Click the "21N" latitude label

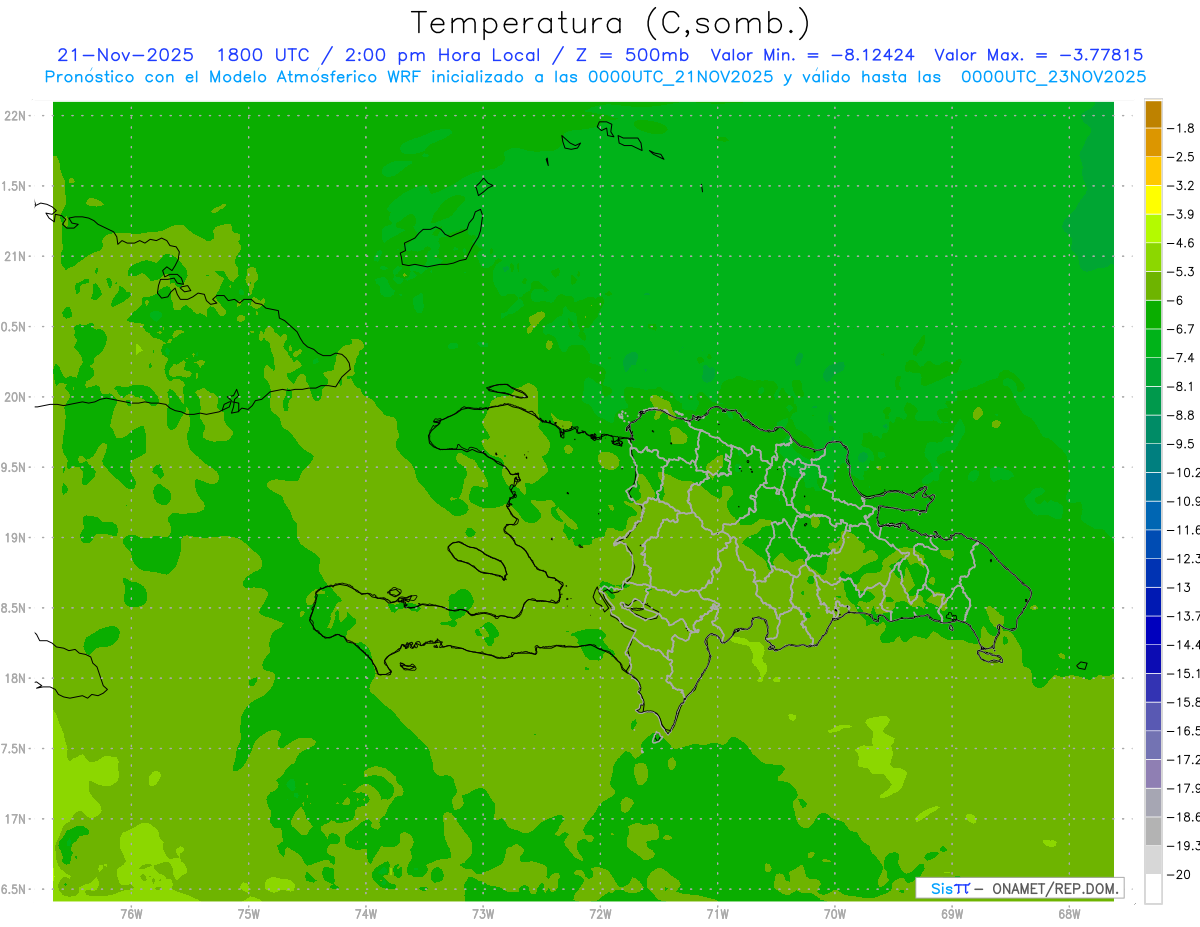(x=15, y=256)
